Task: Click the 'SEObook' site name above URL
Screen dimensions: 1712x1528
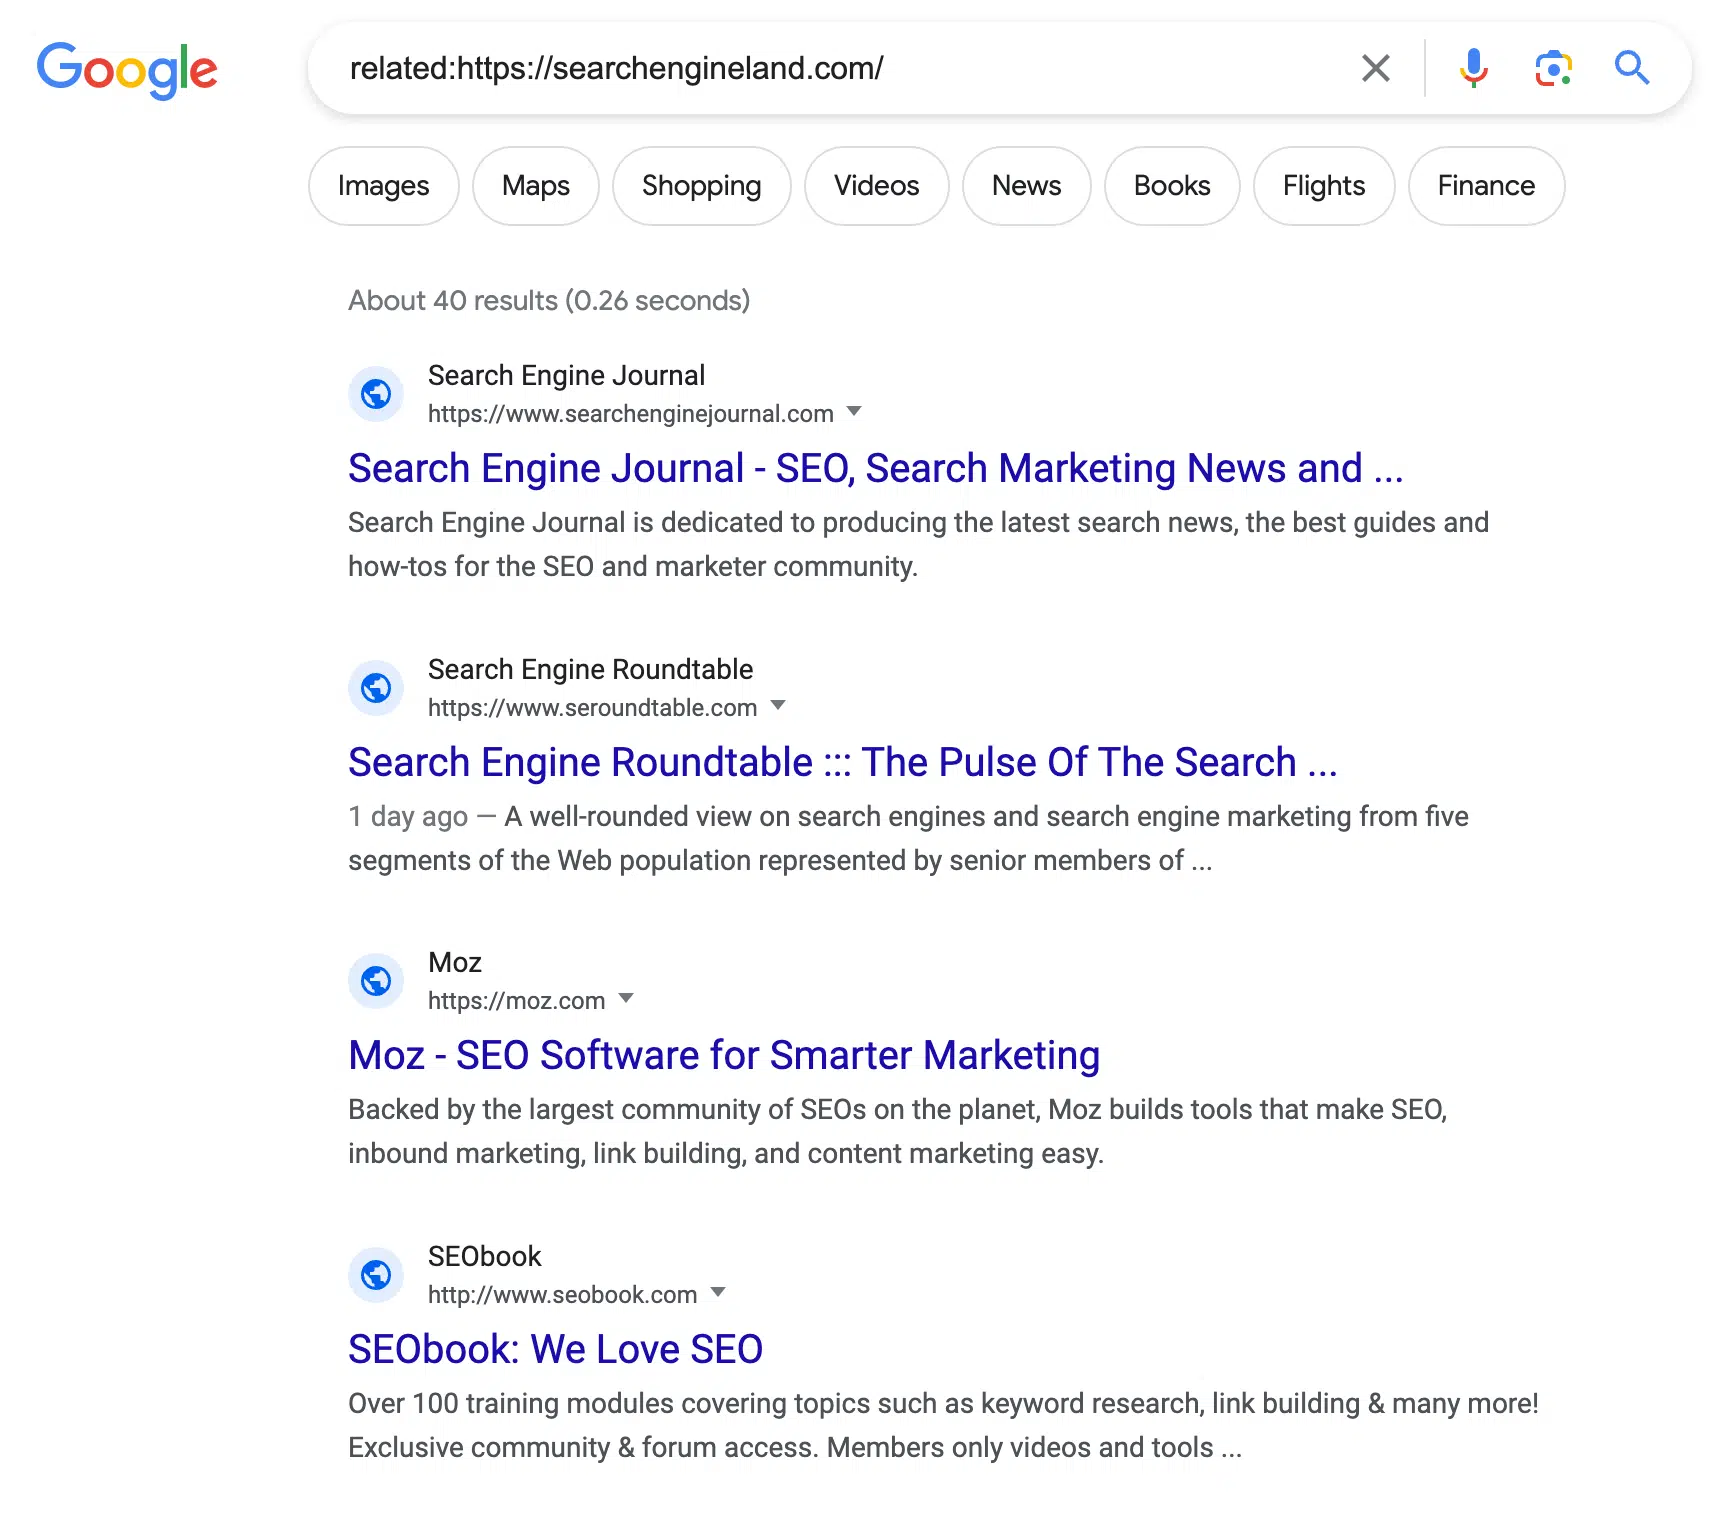Action: [x=485, y=1256]
